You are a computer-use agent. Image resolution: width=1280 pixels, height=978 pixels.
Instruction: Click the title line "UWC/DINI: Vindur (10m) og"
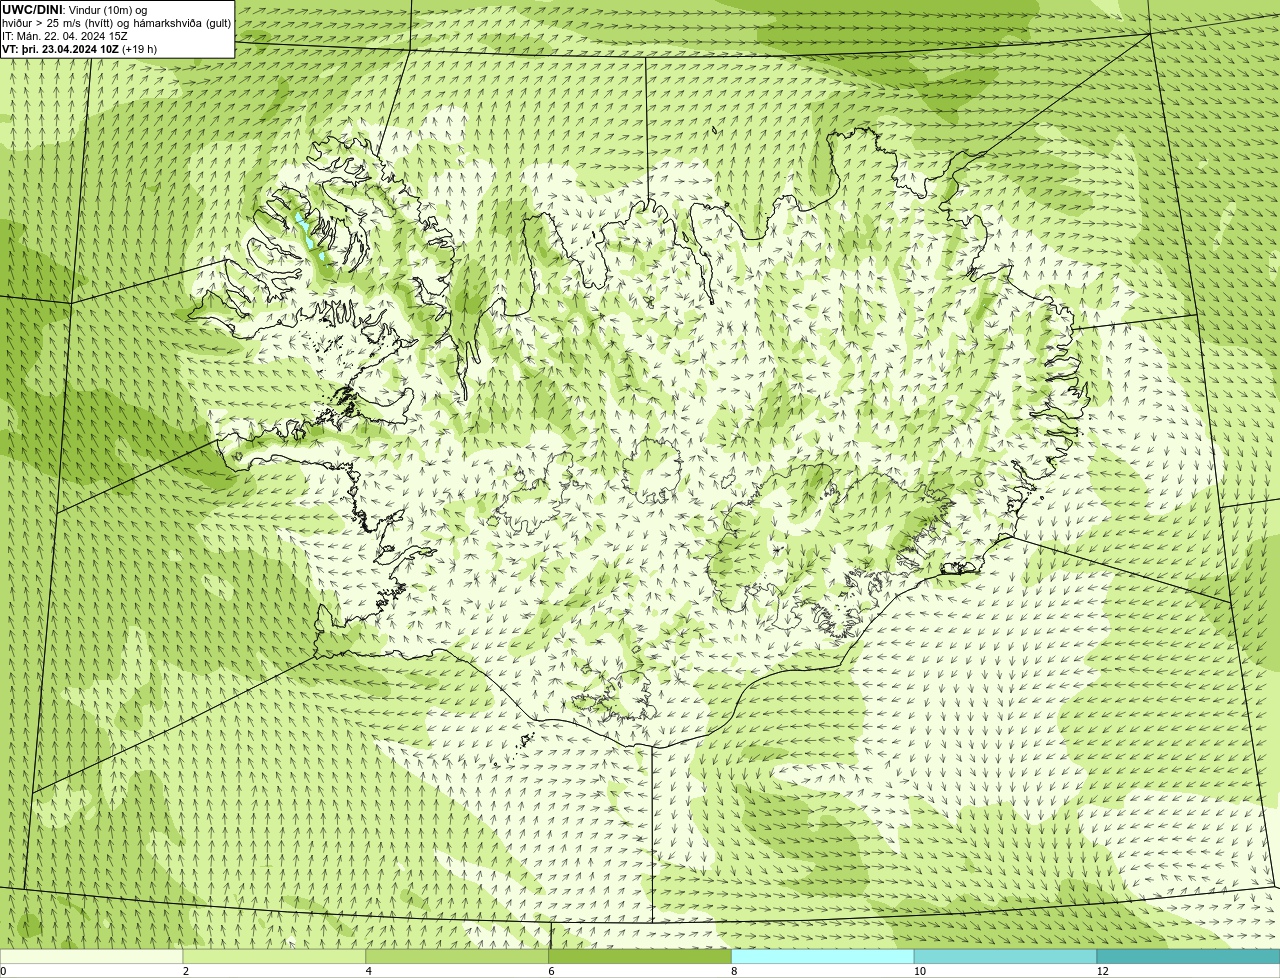[x=74, y=9]
